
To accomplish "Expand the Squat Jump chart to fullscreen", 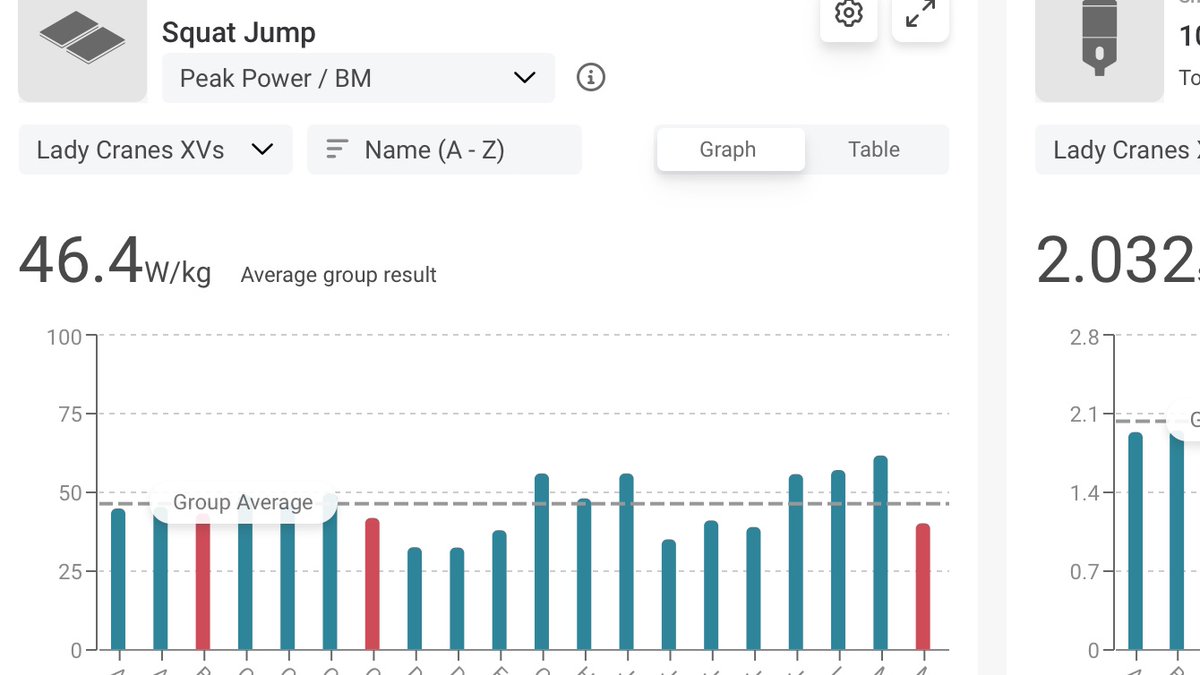I will point(920,14).
